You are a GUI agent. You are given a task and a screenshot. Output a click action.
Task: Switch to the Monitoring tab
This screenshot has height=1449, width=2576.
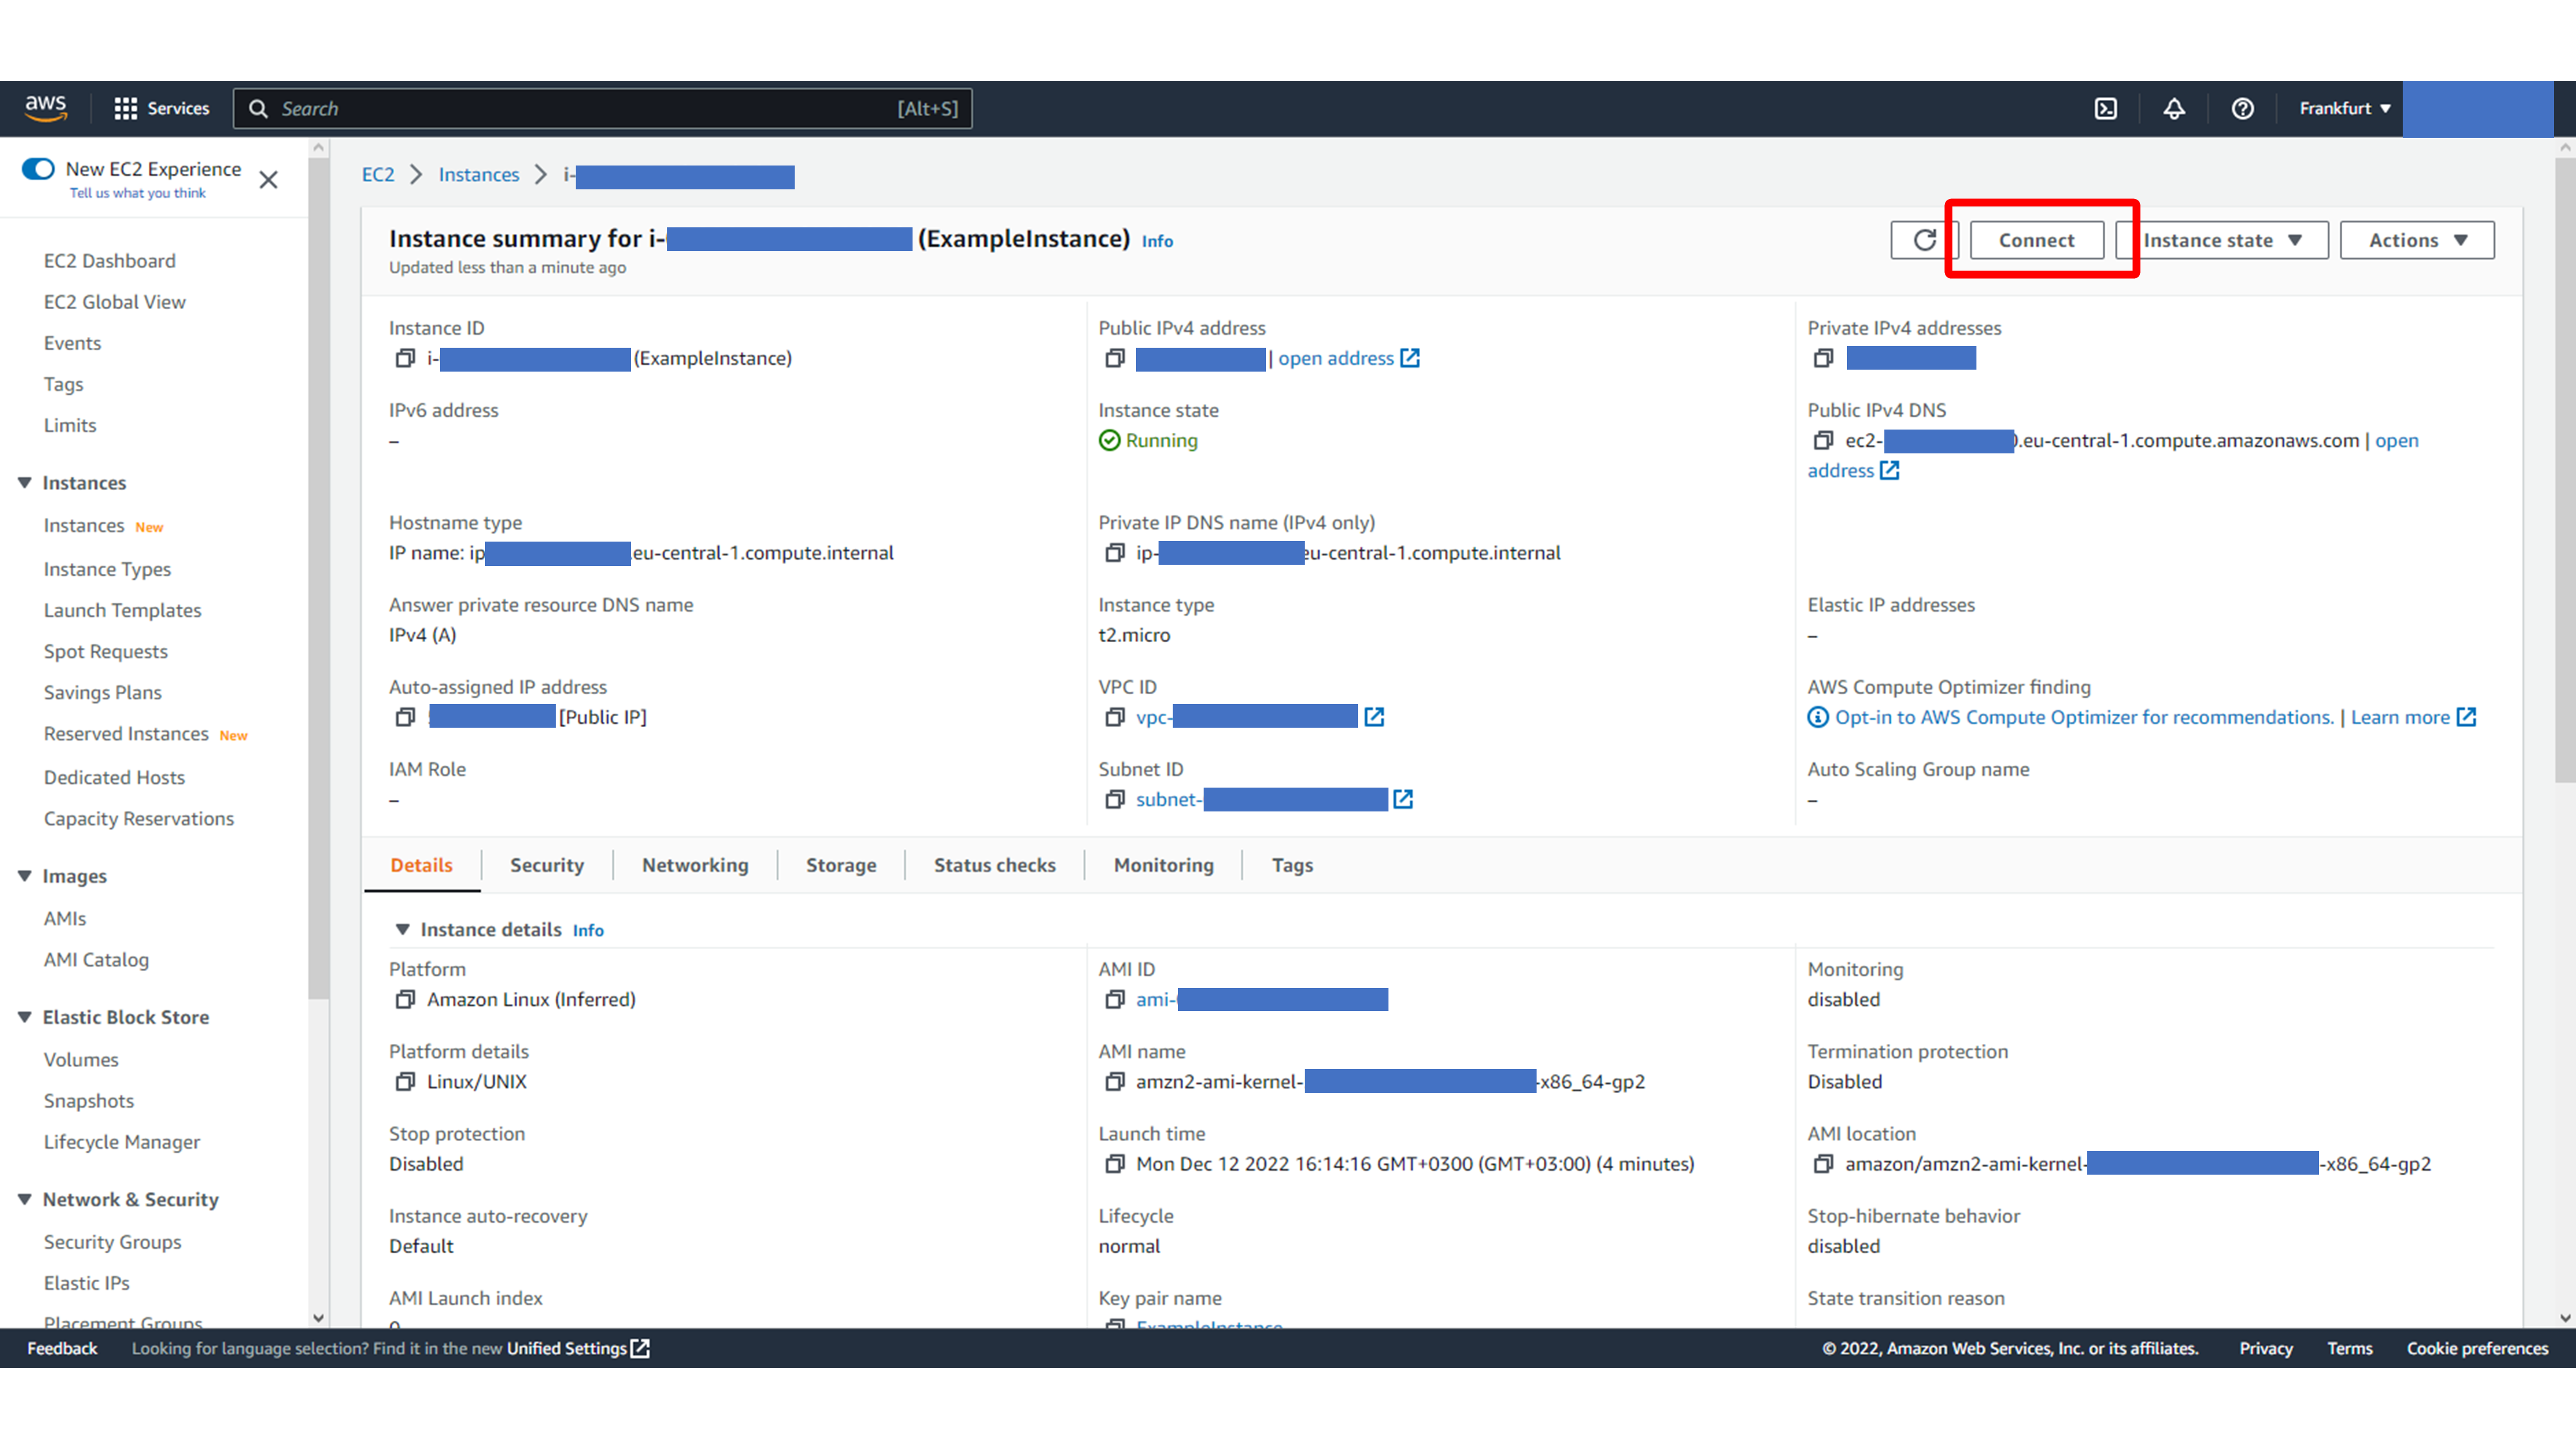[x=1164, y=865]
